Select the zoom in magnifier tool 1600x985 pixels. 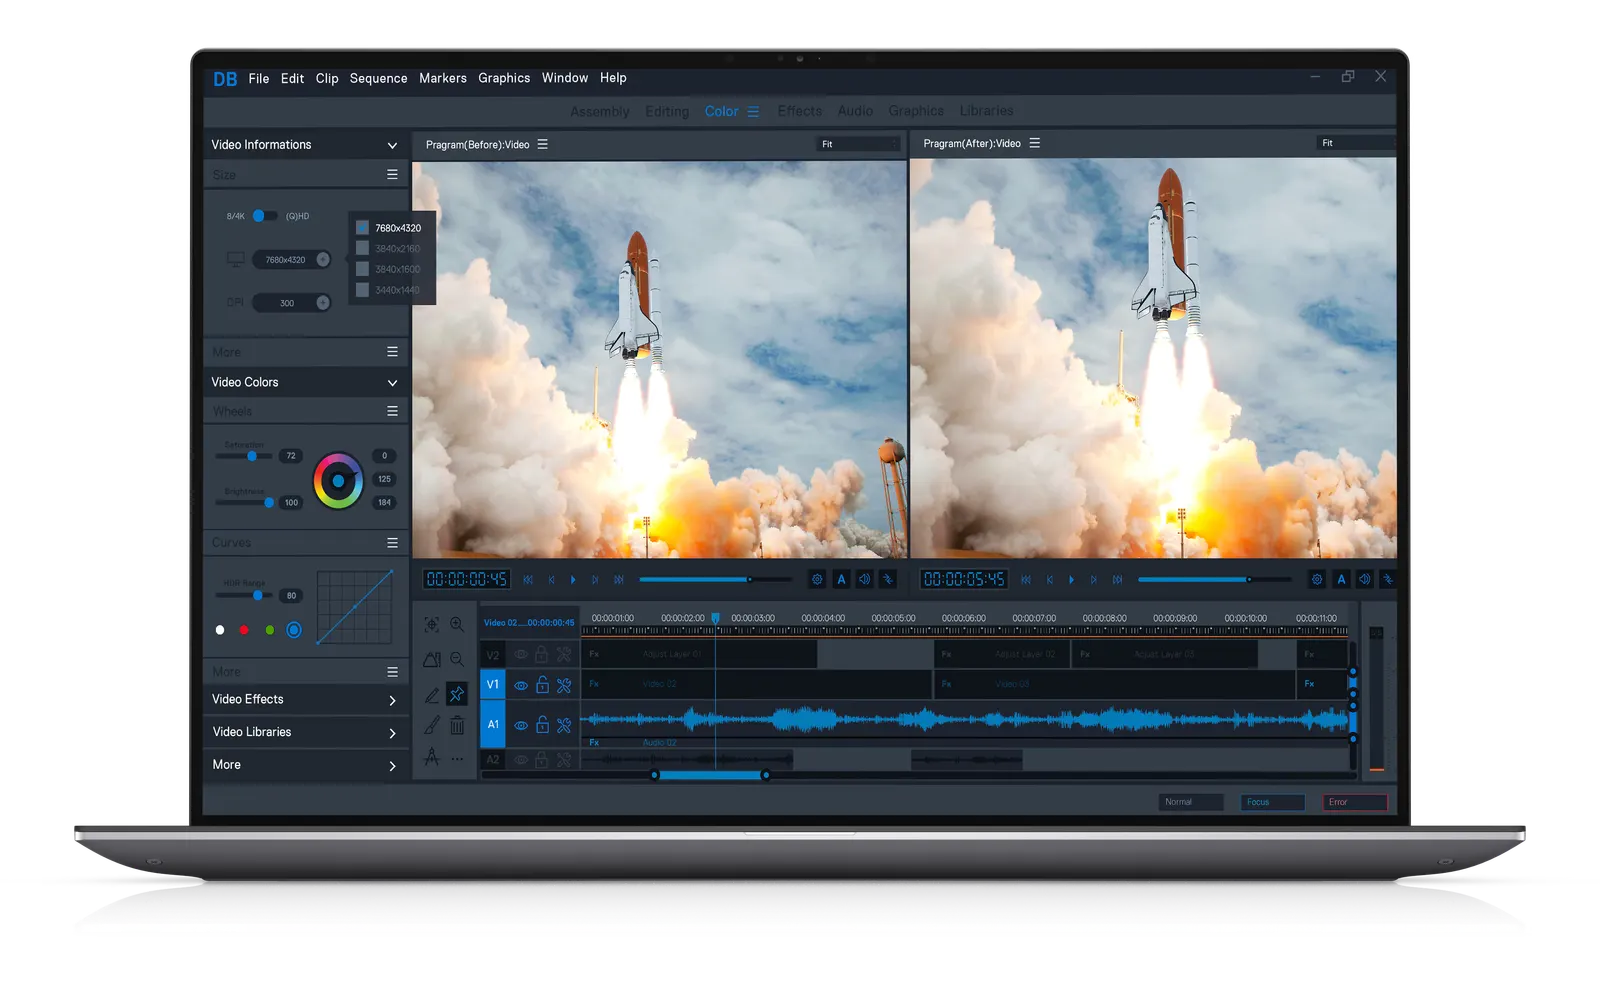(x=457, y=624)
